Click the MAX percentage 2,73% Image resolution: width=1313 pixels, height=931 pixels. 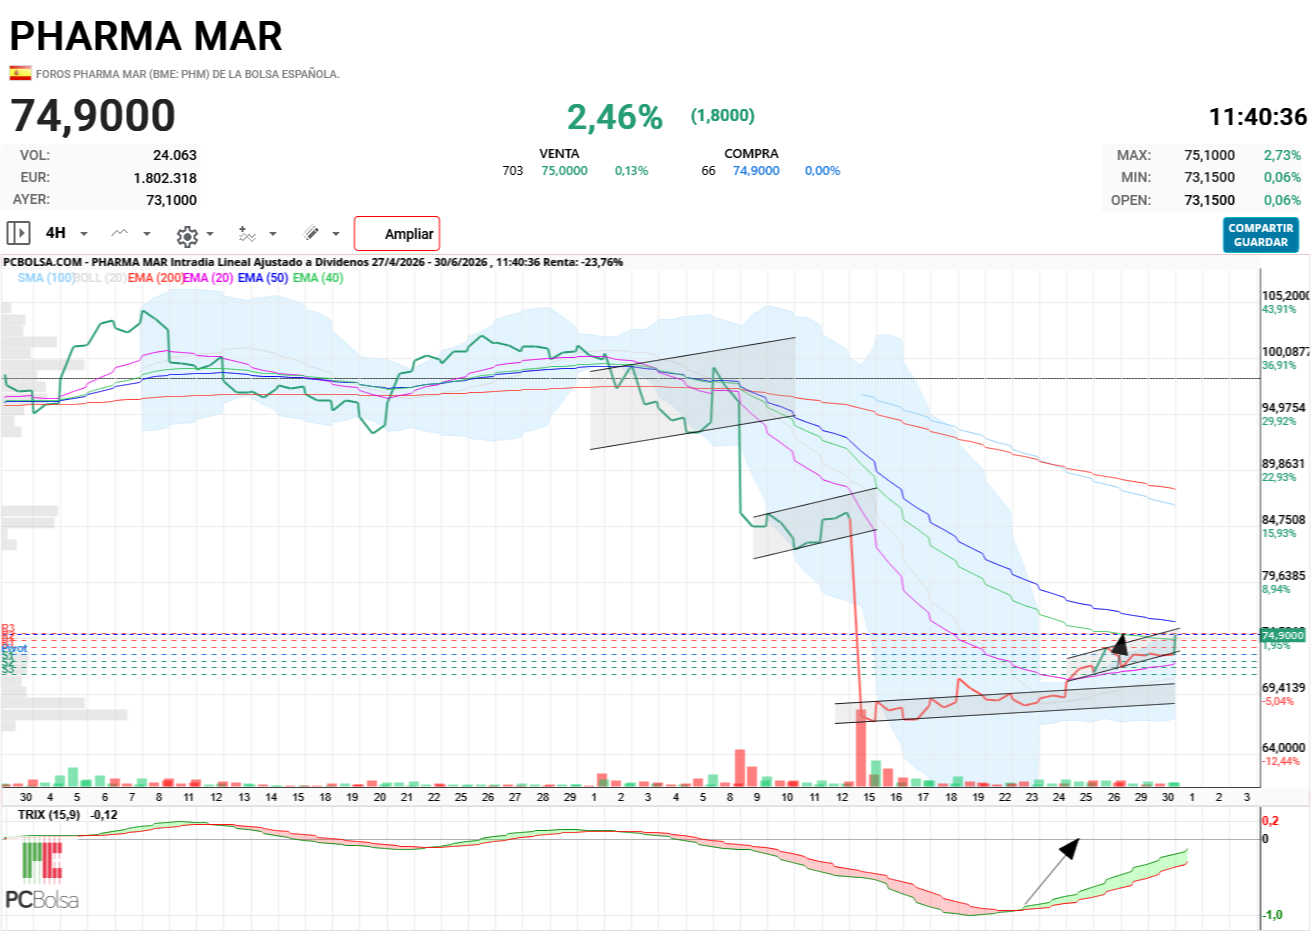coord(1283,155)
